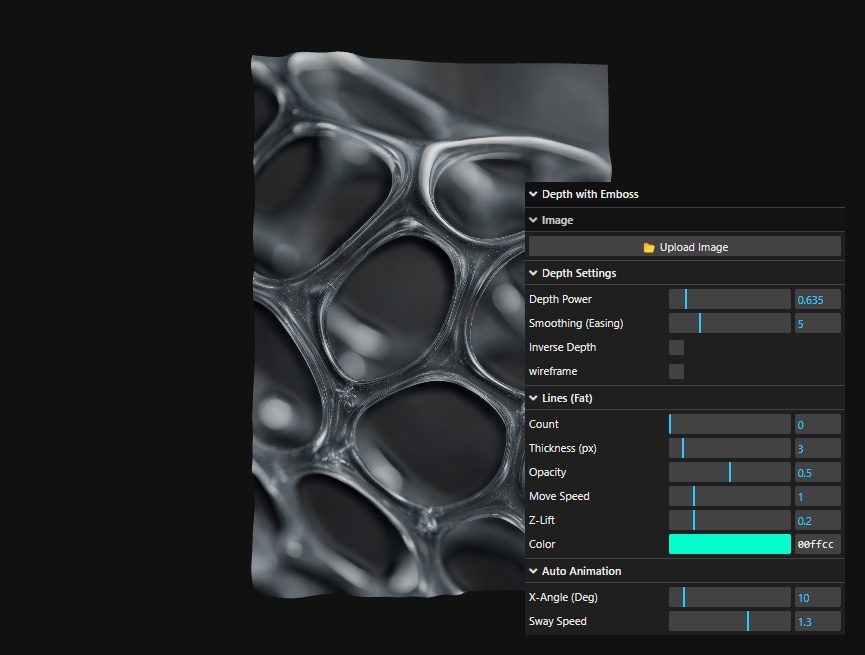
Task: Collapse the Auto Animation section
Action: coord(580,571)
